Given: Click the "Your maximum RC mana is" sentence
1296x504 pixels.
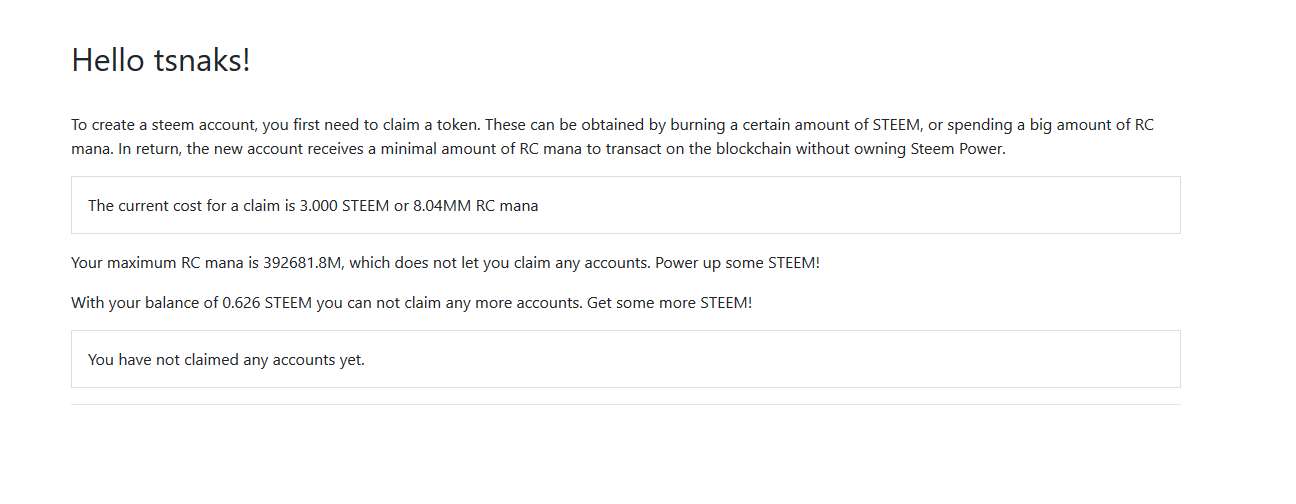Looking at the screenshot, I should click(x=165, y=263).
